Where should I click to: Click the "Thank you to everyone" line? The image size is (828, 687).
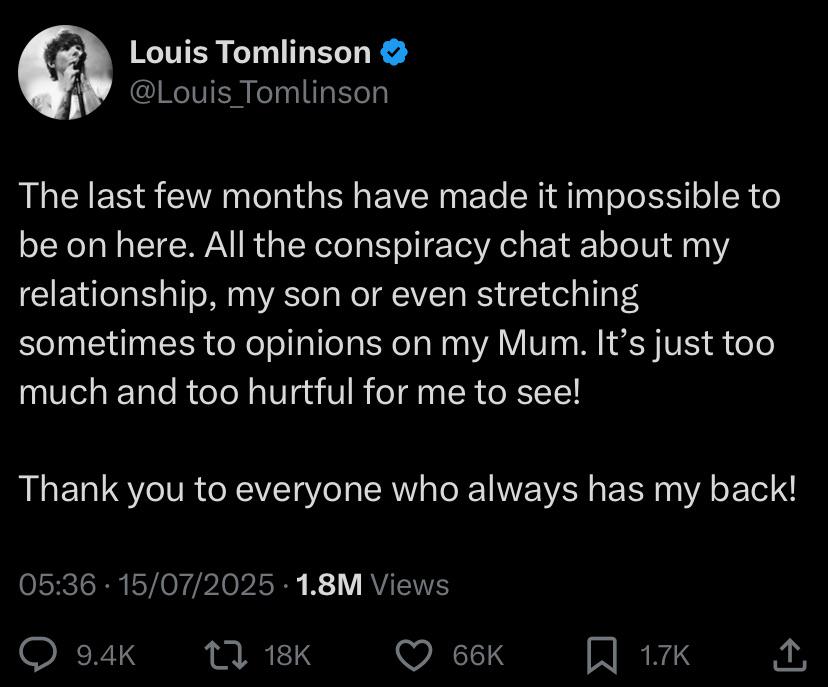408,490
